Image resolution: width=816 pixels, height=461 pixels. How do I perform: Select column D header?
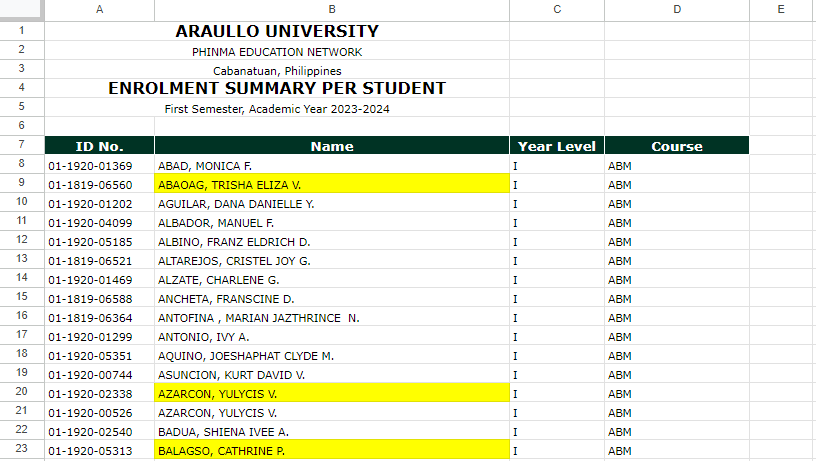click(x=676, y=9)
